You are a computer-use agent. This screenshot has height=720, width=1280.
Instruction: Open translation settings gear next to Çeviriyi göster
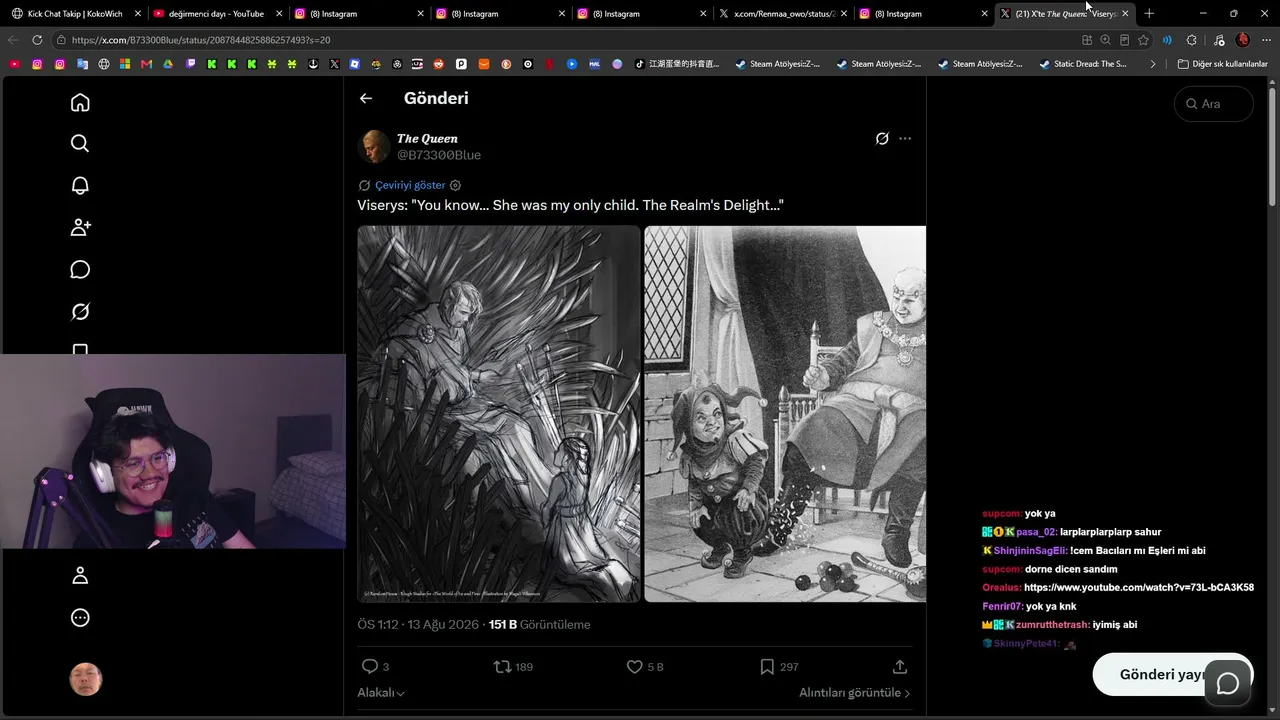pyautogui.click(x=455, y=185)
